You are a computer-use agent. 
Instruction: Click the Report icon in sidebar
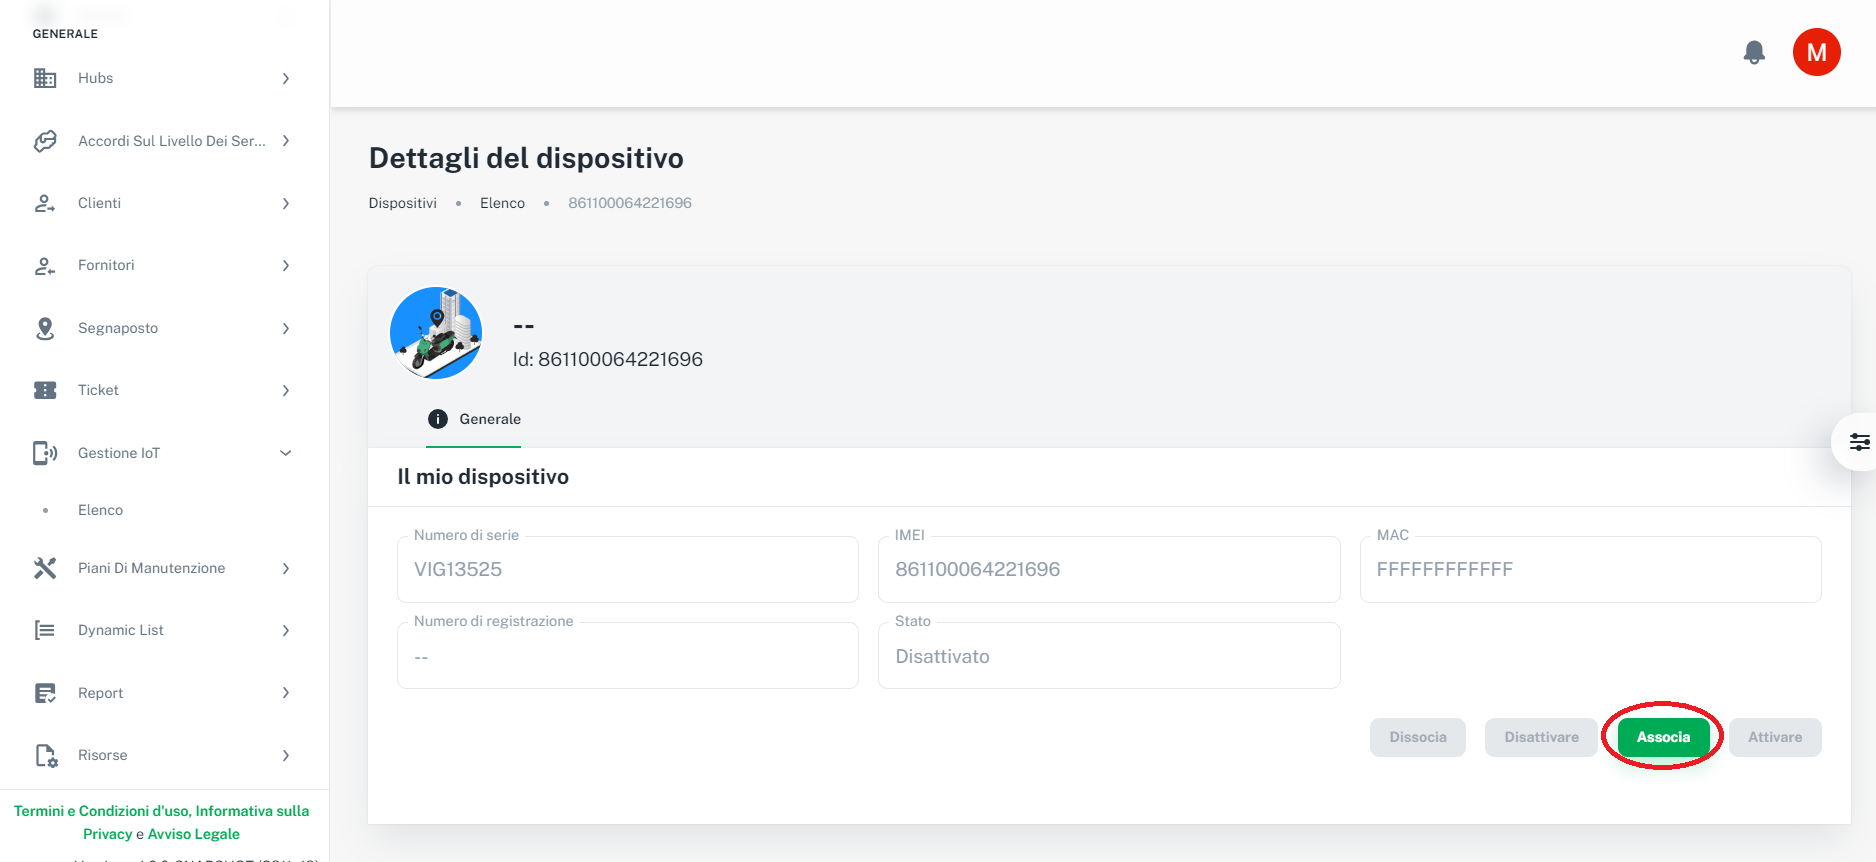coord(45,693)
